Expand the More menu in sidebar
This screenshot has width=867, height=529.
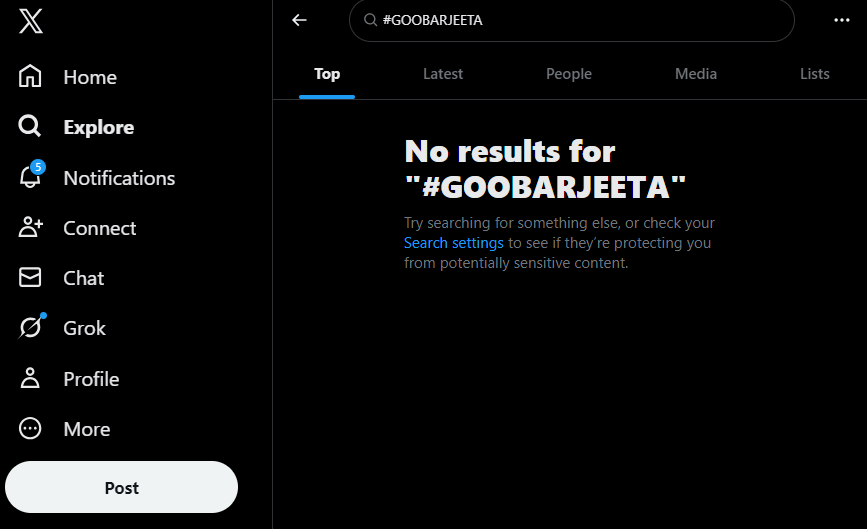click(x=31, y=429)
